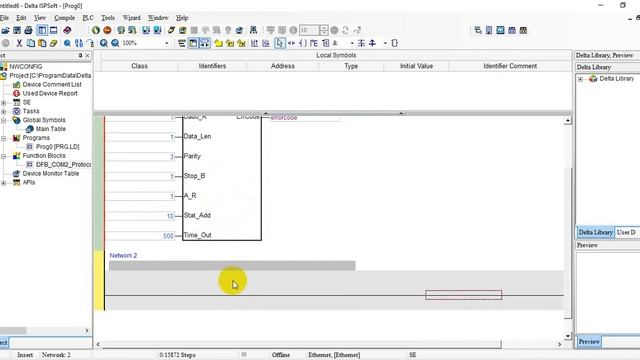640x360 pixels.
Task: Expand the APIs tree node
Action: pos(4,183)
